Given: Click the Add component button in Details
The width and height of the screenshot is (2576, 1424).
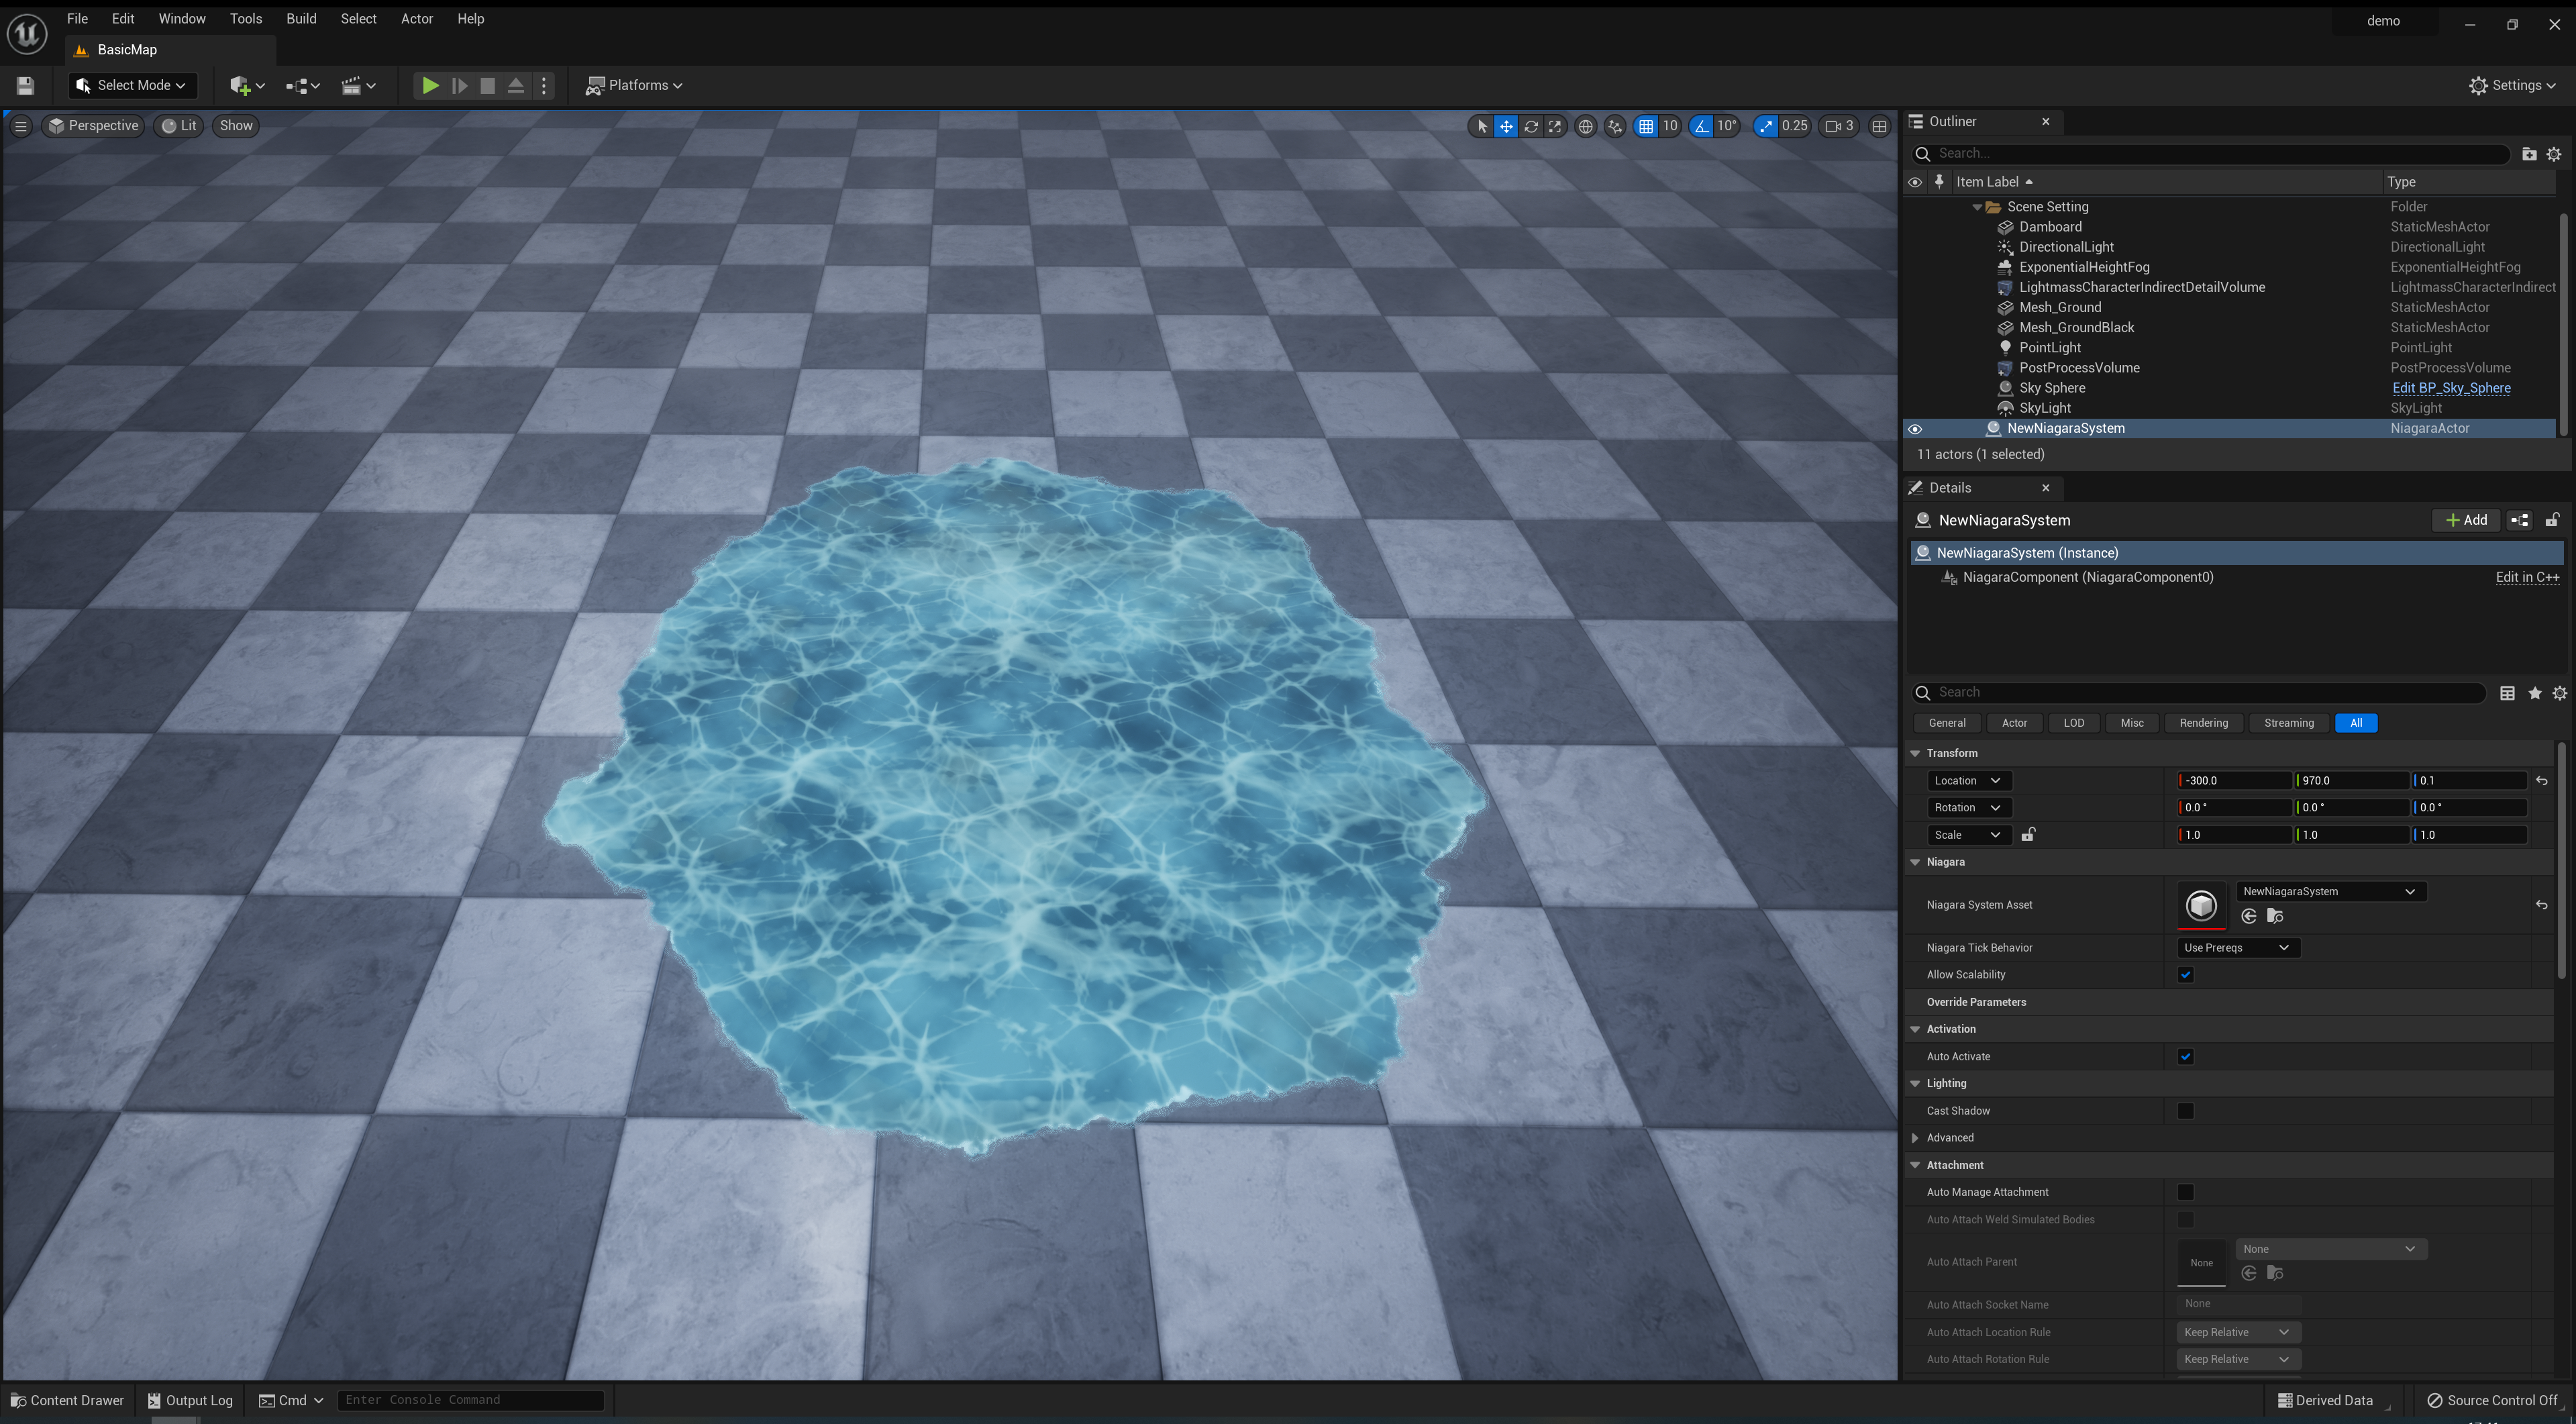Looking at the screenshot, I should [2466, 521].
